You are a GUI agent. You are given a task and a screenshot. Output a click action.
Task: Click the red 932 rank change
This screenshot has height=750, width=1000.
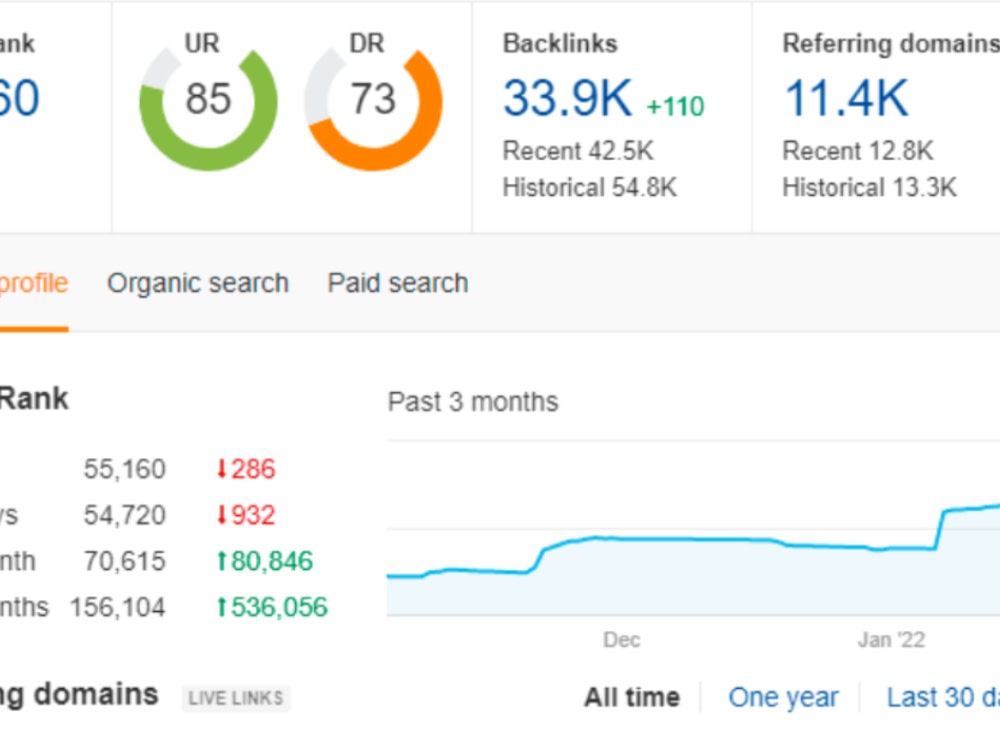246,515
